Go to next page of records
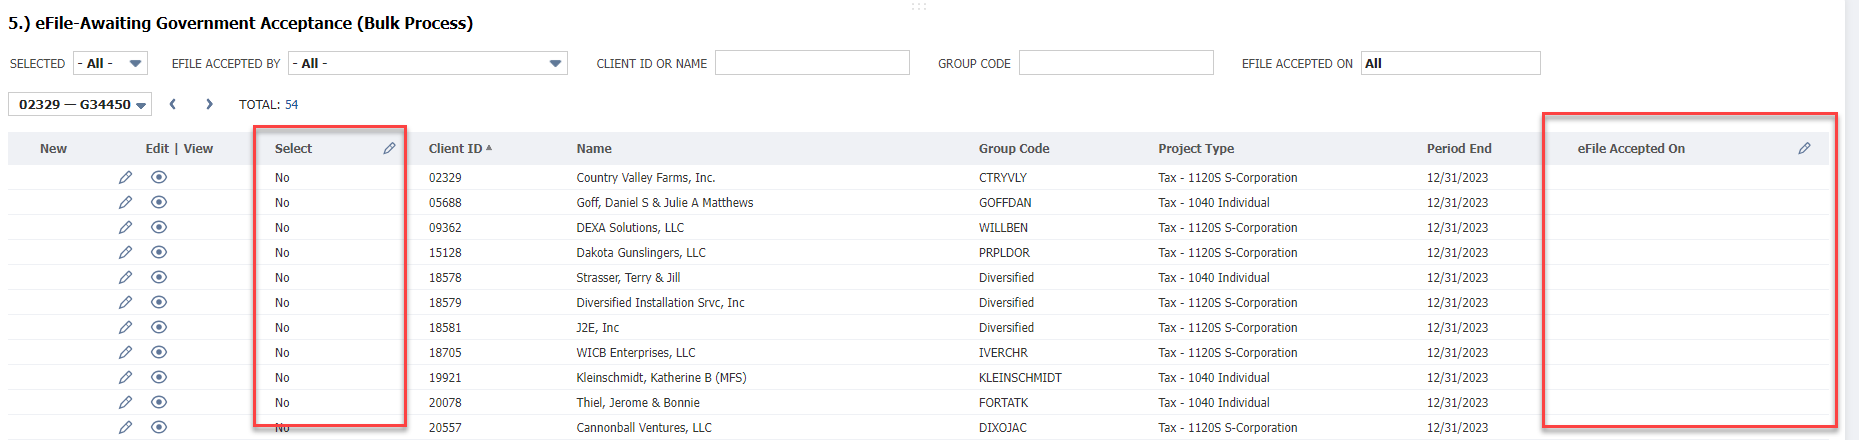Screen dimensions: 1859x440 pyautogui.click(x=209, y=104)
